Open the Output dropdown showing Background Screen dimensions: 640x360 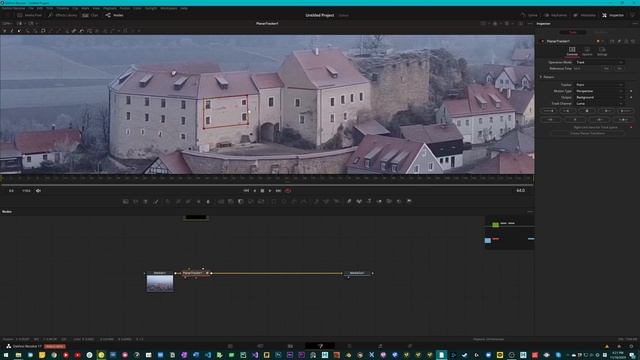coord(599,98)
